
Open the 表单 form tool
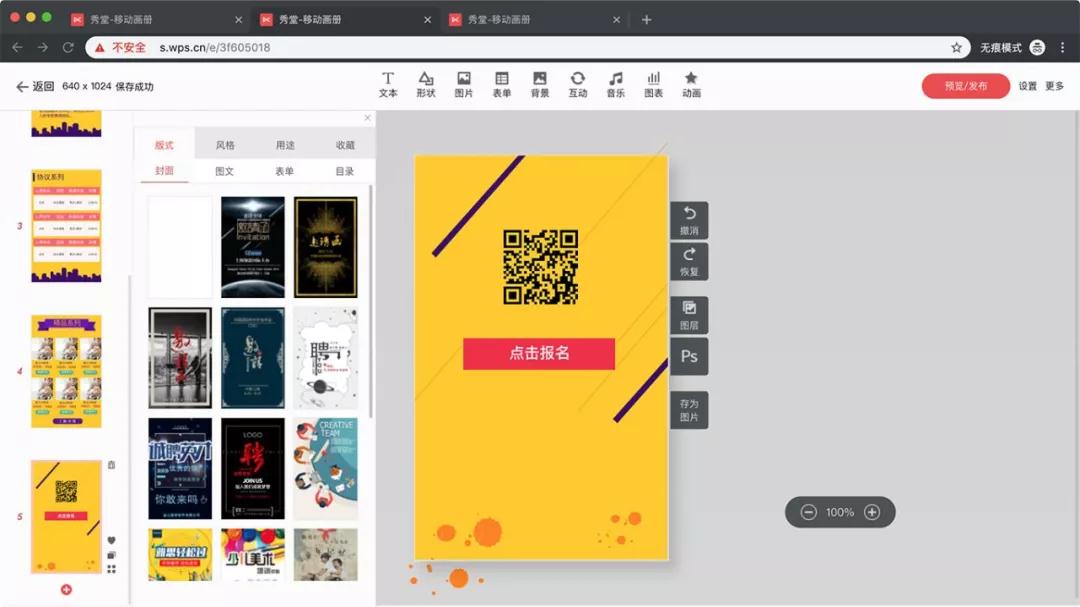[501, 85]
